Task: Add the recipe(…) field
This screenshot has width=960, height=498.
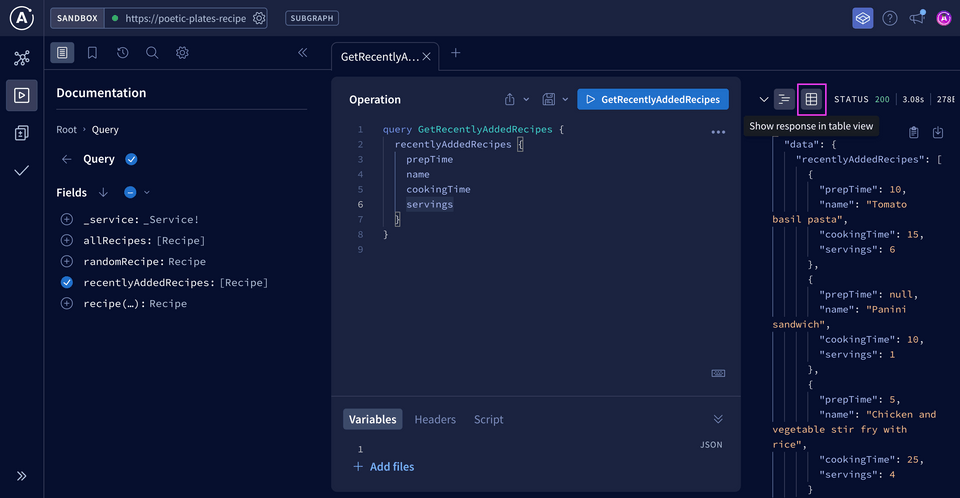Action: point(67,303)
